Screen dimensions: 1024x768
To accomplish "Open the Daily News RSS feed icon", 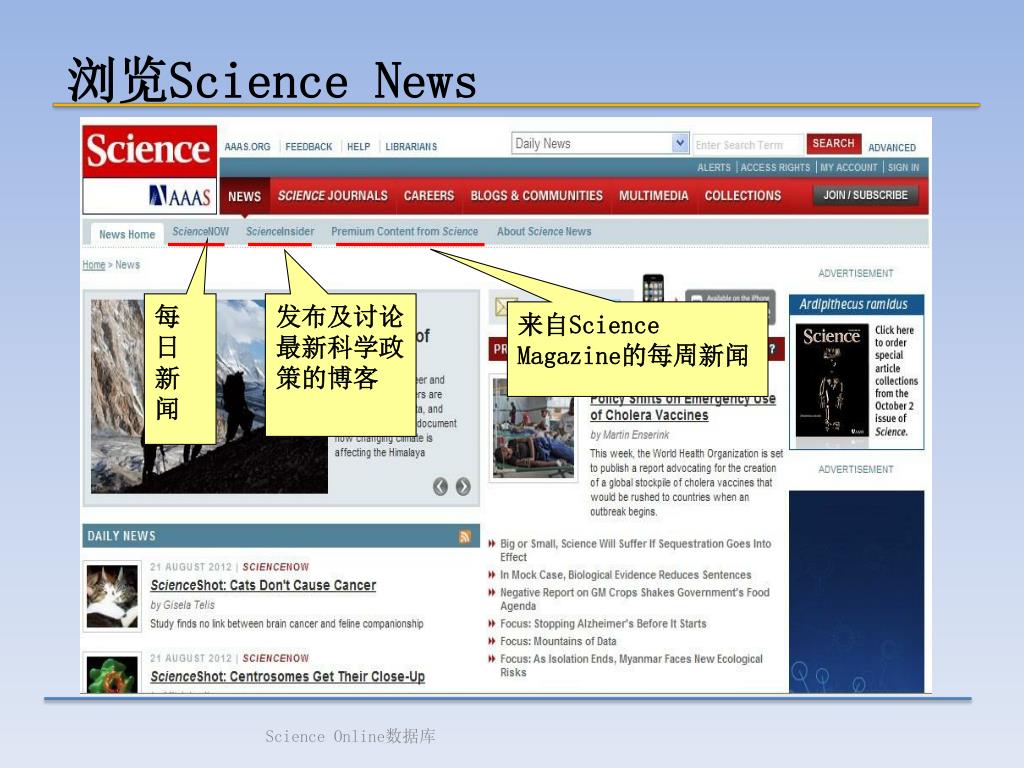I will click(465, 536).
